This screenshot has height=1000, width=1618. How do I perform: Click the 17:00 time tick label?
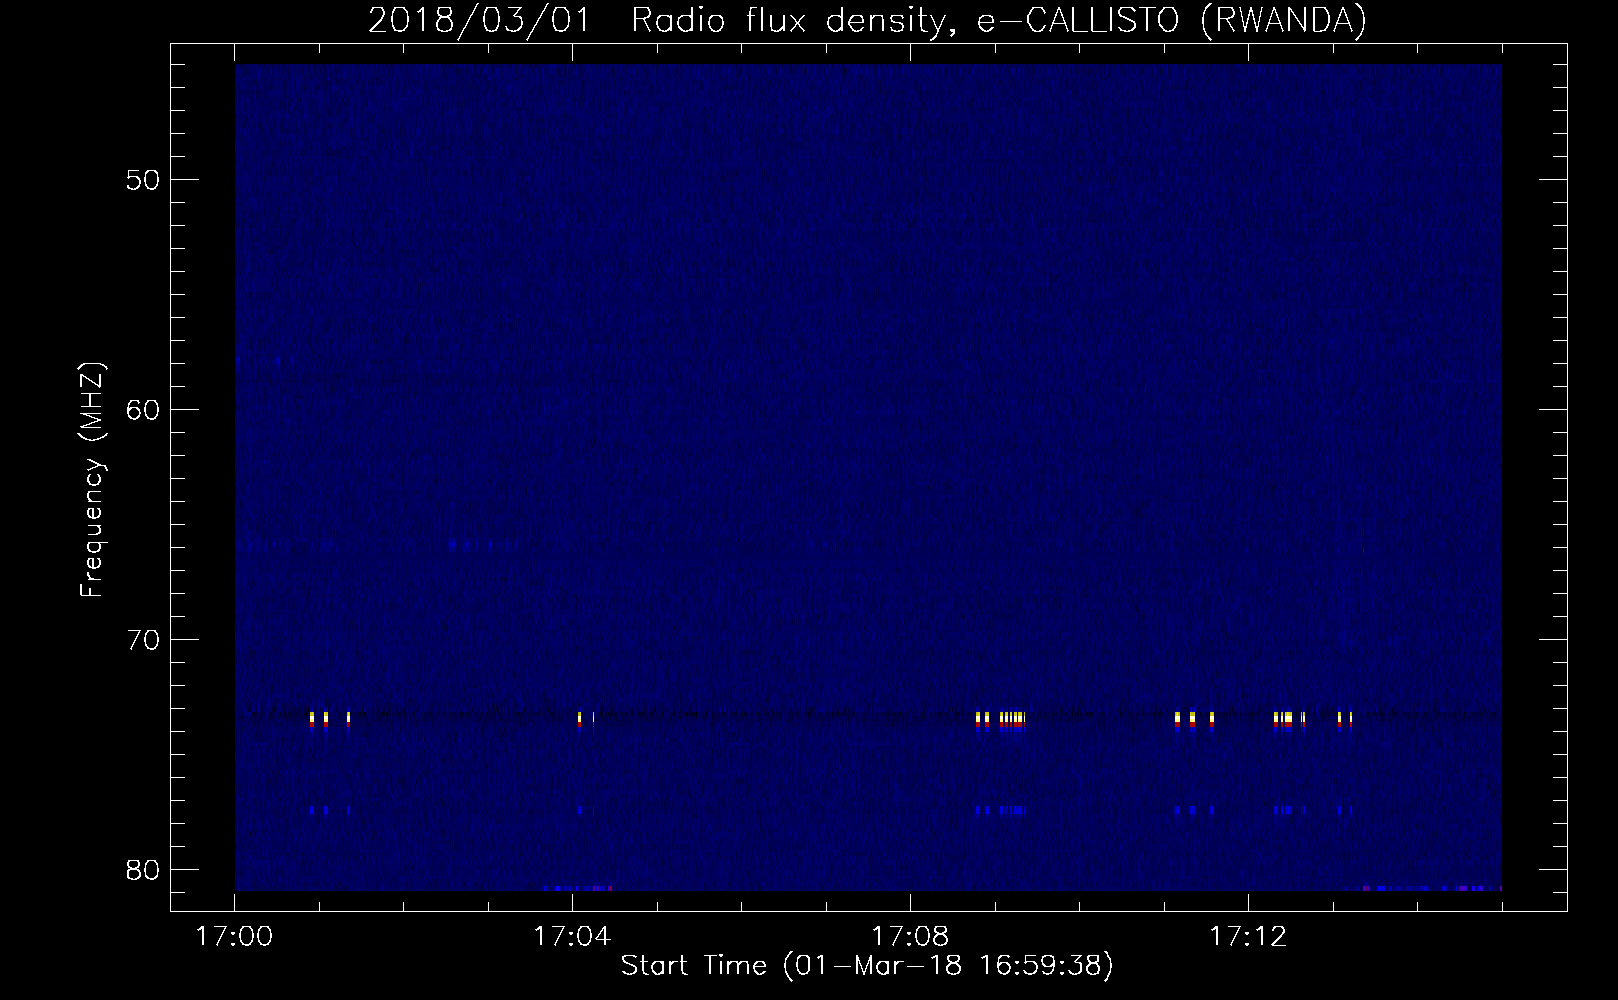point(235,937)
